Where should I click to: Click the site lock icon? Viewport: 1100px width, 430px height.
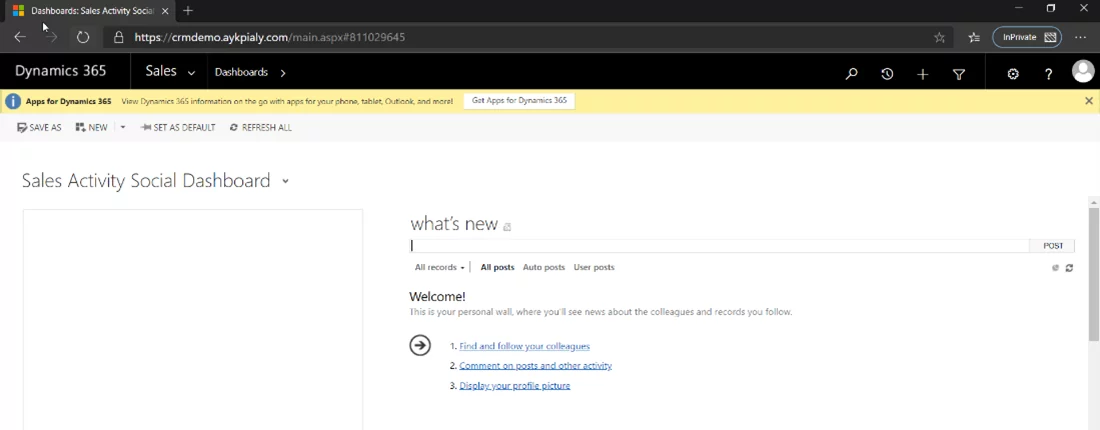click(119, 37)
